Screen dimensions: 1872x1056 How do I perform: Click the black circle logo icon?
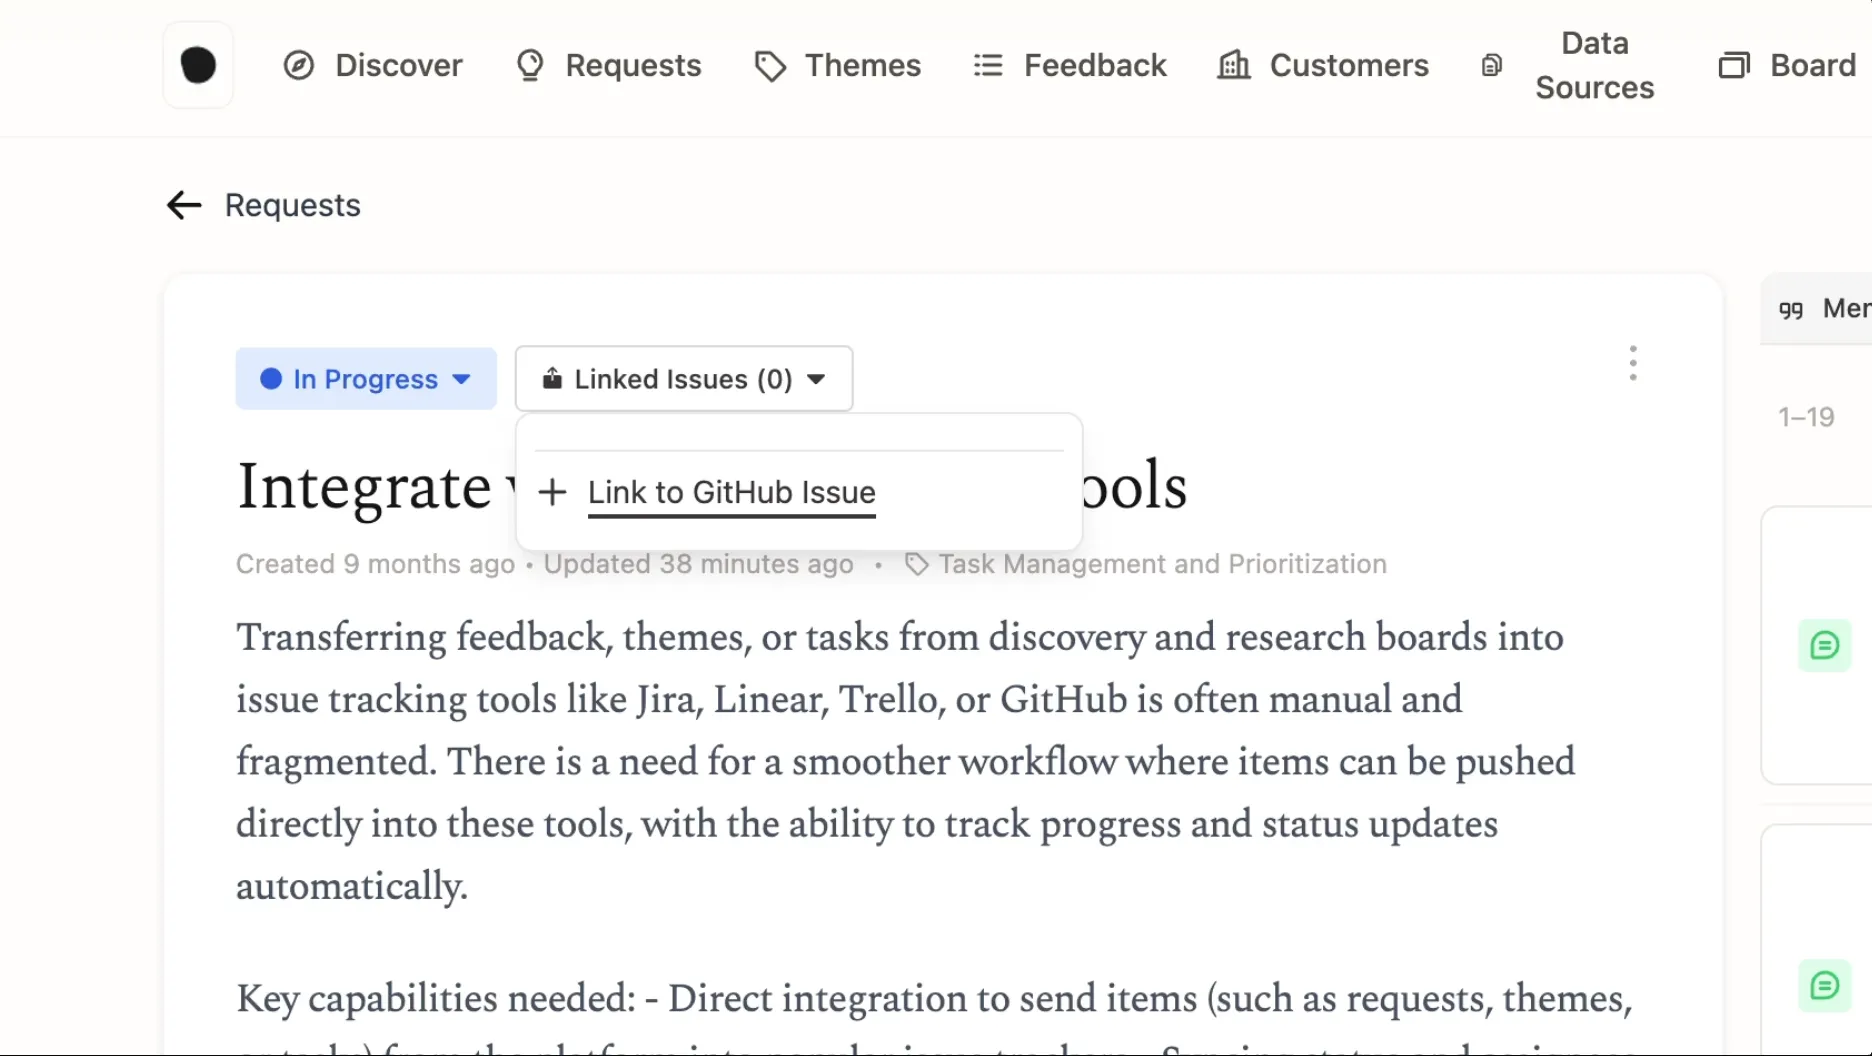(x=198, y=65)
